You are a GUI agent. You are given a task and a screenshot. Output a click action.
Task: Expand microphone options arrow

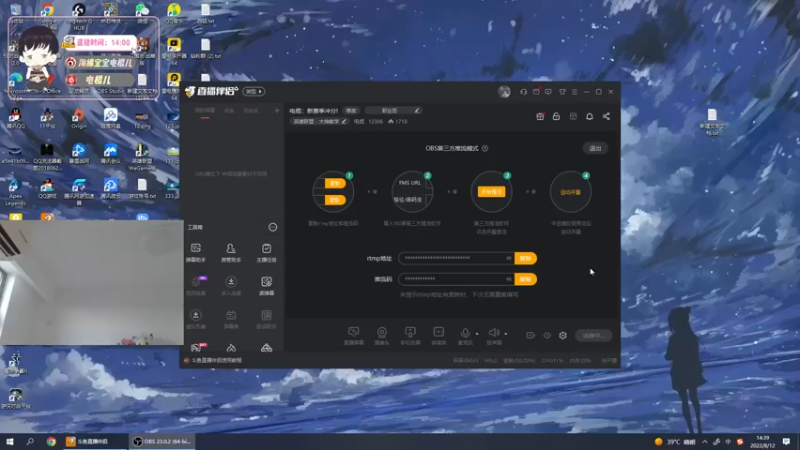coord(477,334)
